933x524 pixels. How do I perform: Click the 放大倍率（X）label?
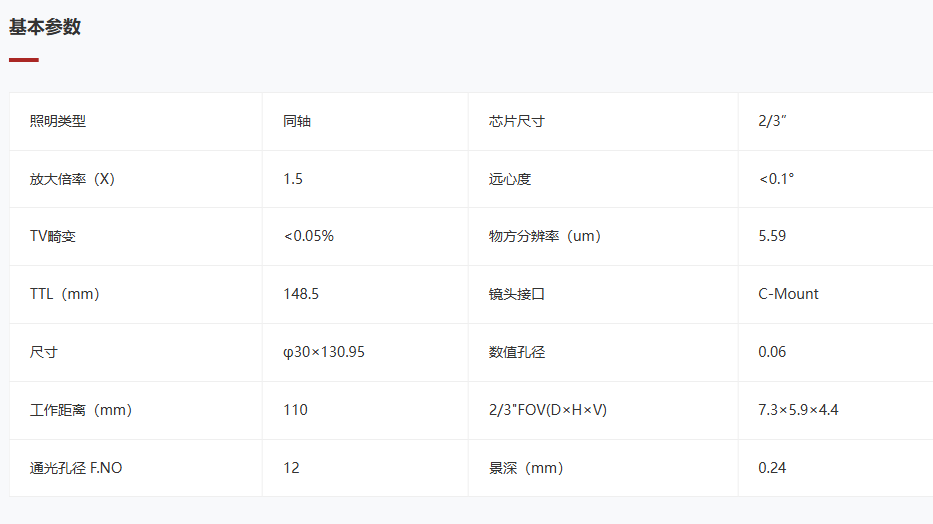[x=73, y=179]
